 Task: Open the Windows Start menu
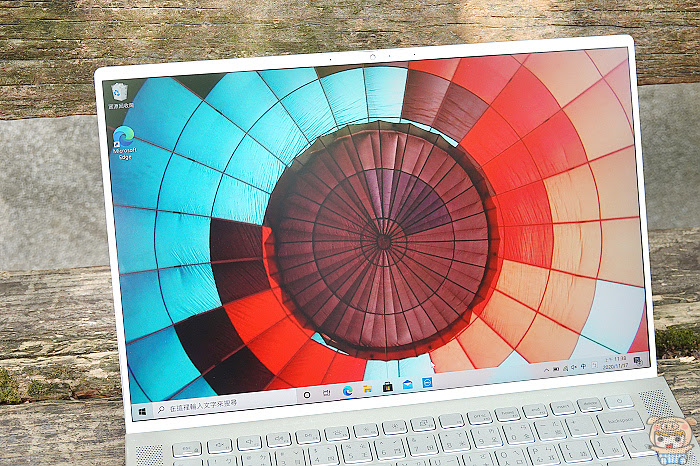click(x=143, y=411)
